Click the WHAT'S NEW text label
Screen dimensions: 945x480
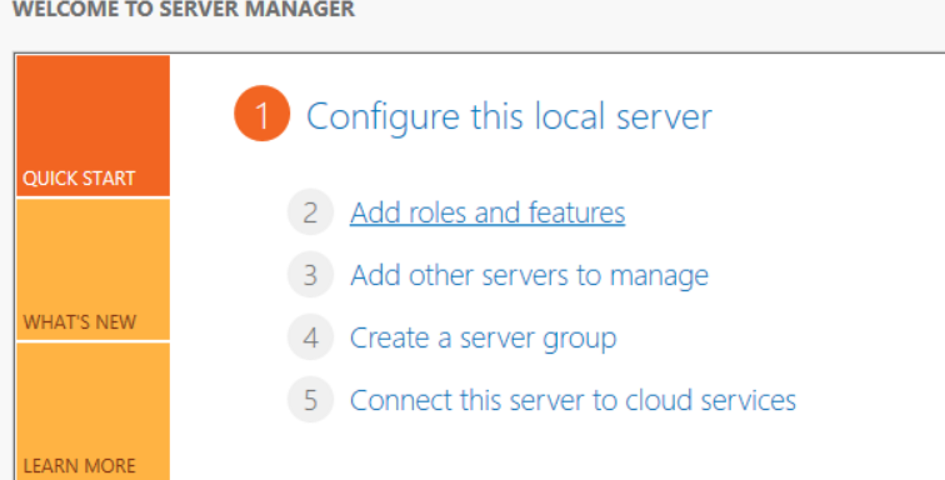point(80,322)
